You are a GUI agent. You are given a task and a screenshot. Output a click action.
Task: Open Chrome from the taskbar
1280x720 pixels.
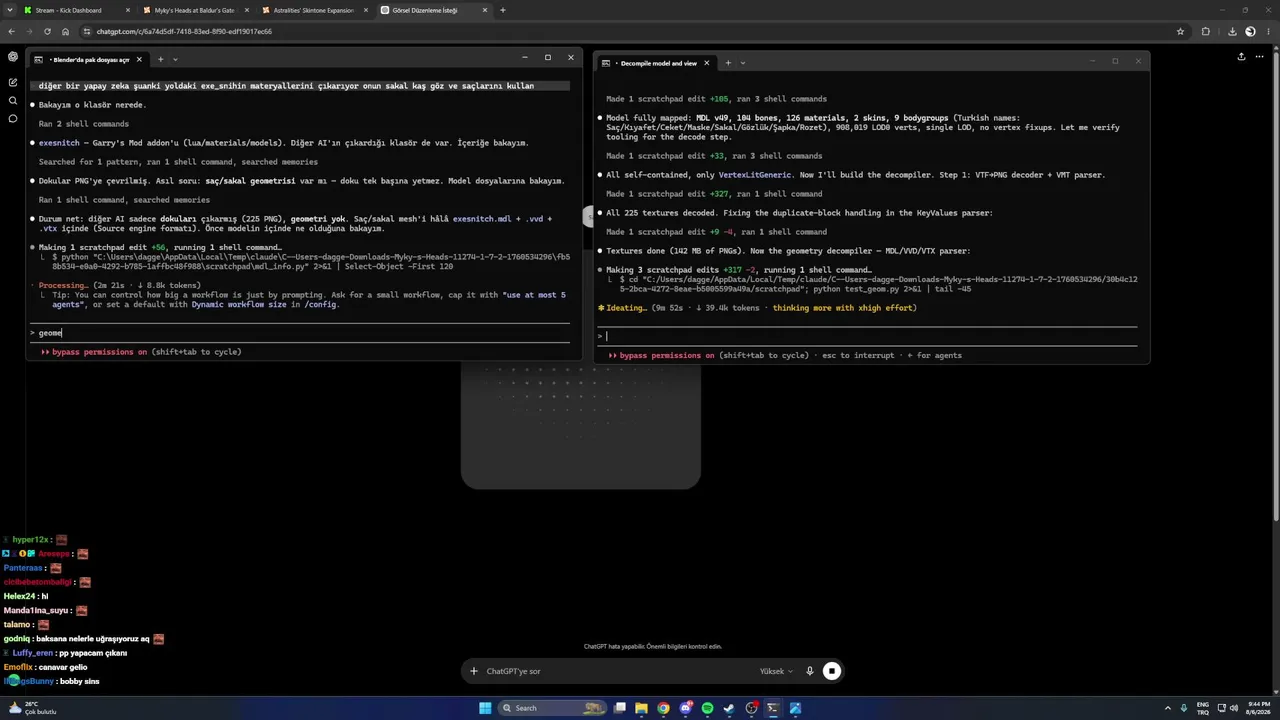[663, 708]
